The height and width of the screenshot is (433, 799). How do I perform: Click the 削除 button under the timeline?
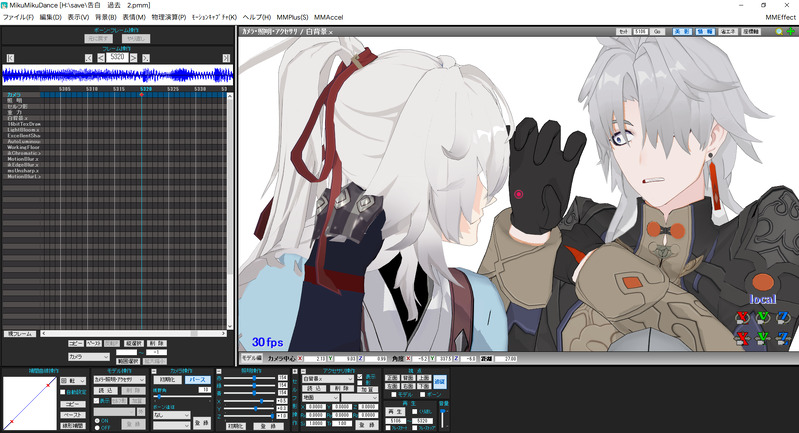[157, 344]
